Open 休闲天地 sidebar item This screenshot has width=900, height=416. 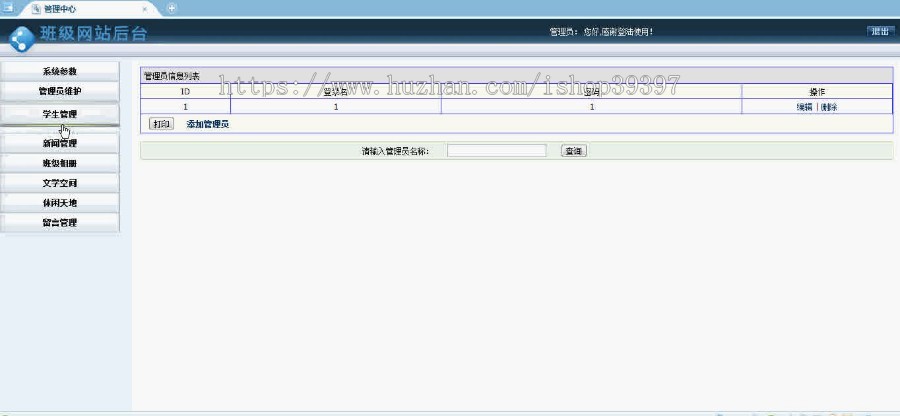click(x=60, y=203)
